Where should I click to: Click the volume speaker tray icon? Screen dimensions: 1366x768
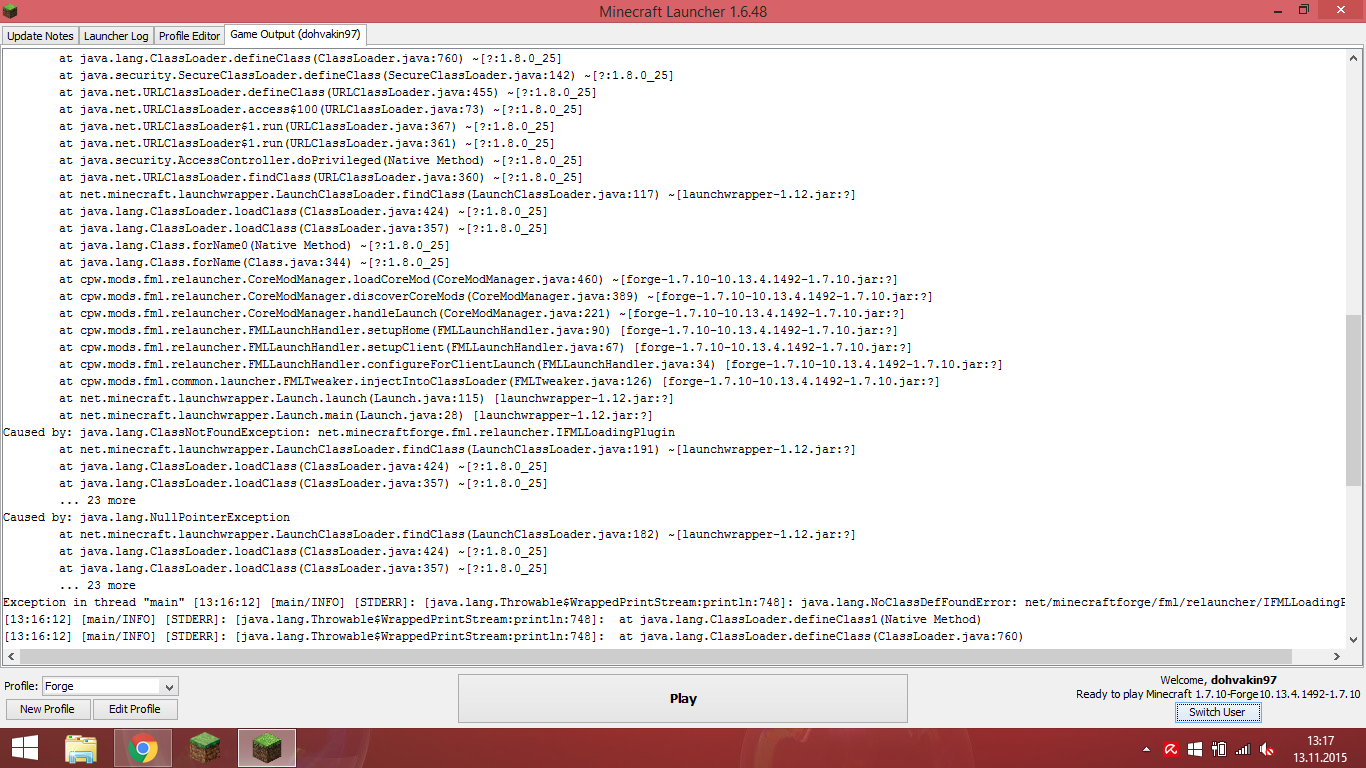tap(1266, 749)
